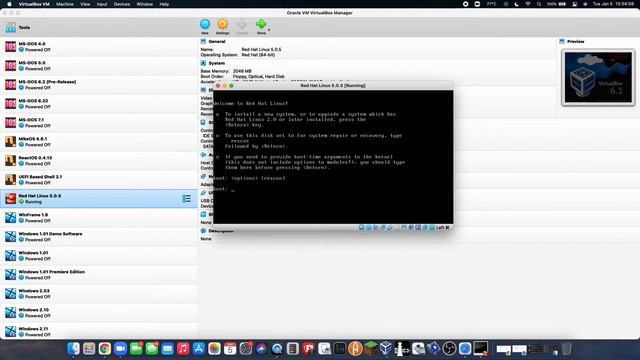
Task: Open Photos from the Dock
Action: click(214, 349)
